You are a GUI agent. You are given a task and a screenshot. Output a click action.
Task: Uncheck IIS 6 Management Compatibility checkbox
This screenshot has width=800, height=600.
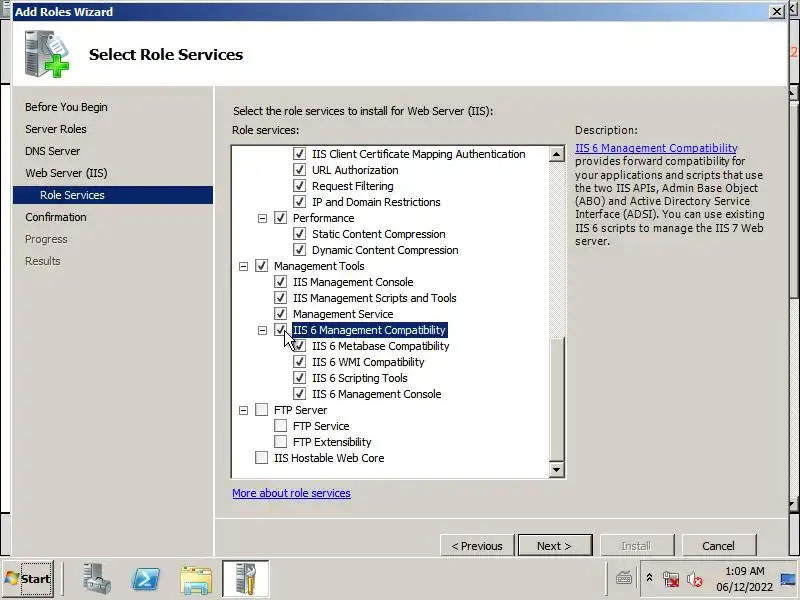(x=280, y=330)
